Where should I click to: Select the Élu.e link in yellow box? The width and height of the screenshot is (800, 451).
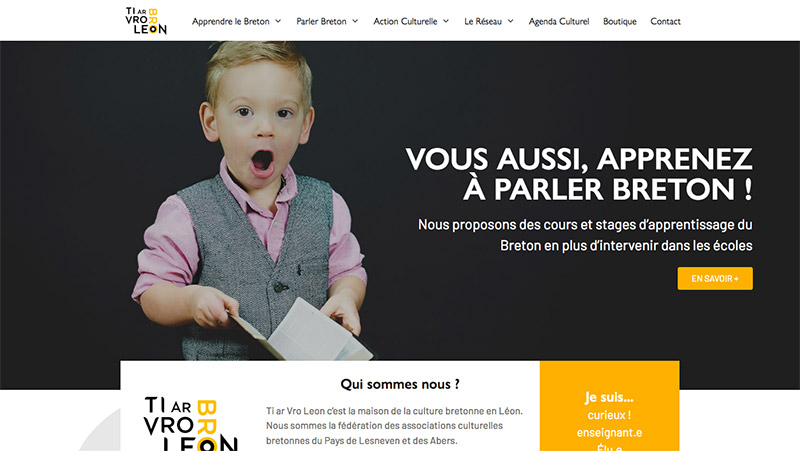[x=609, y=447]
